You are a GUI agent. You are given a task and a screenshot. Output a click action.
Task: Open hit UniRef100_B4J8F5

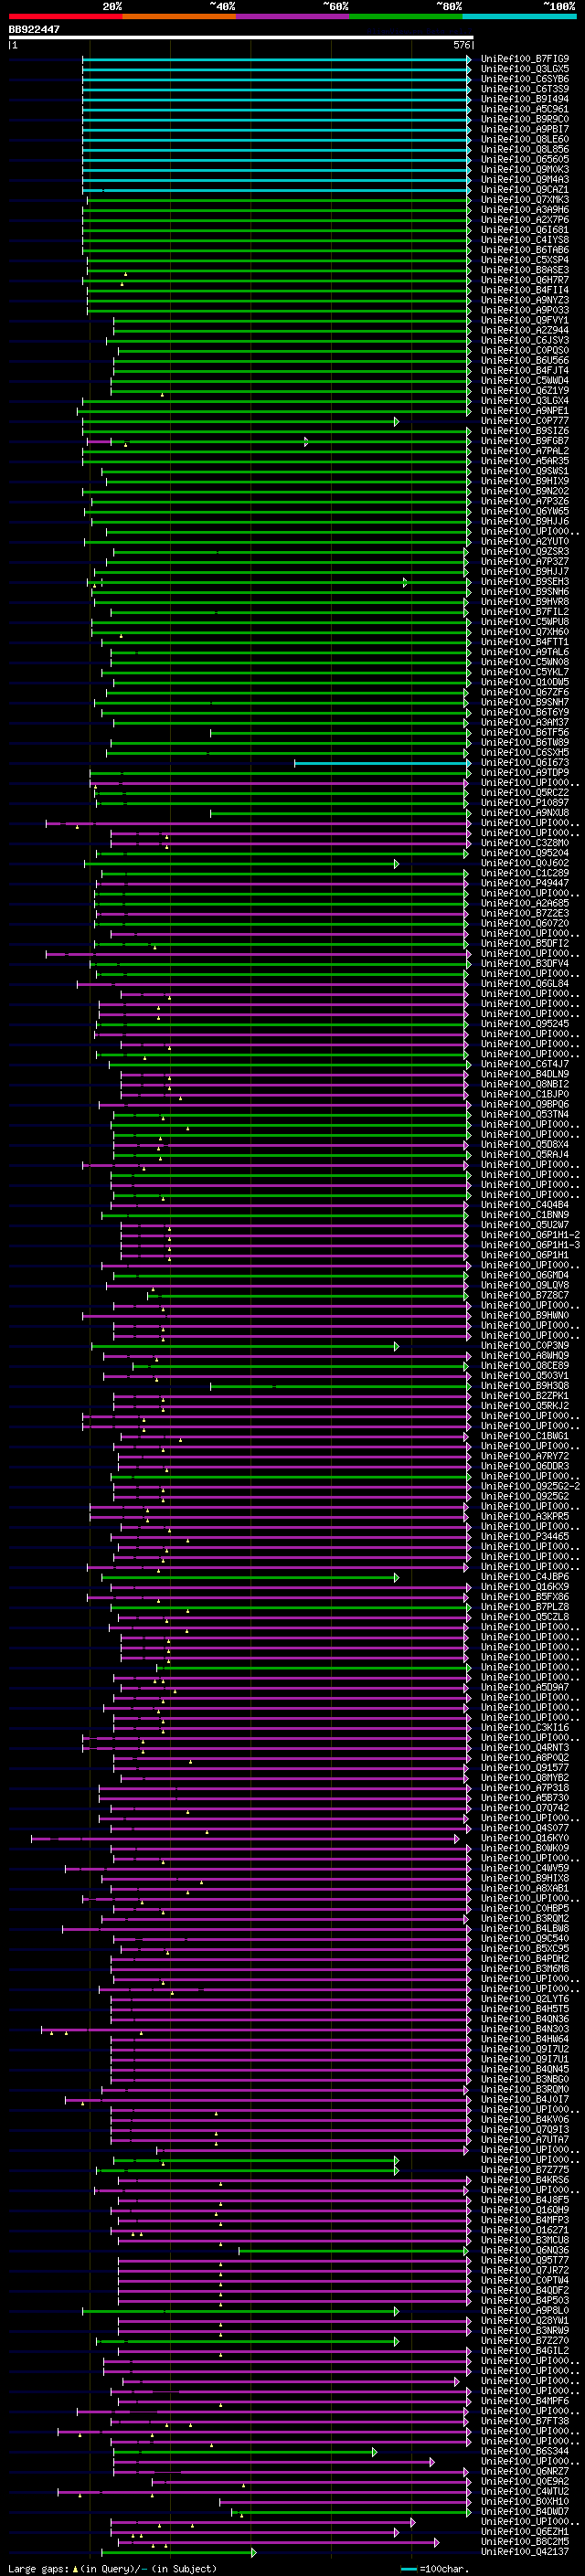(524, 2200)
